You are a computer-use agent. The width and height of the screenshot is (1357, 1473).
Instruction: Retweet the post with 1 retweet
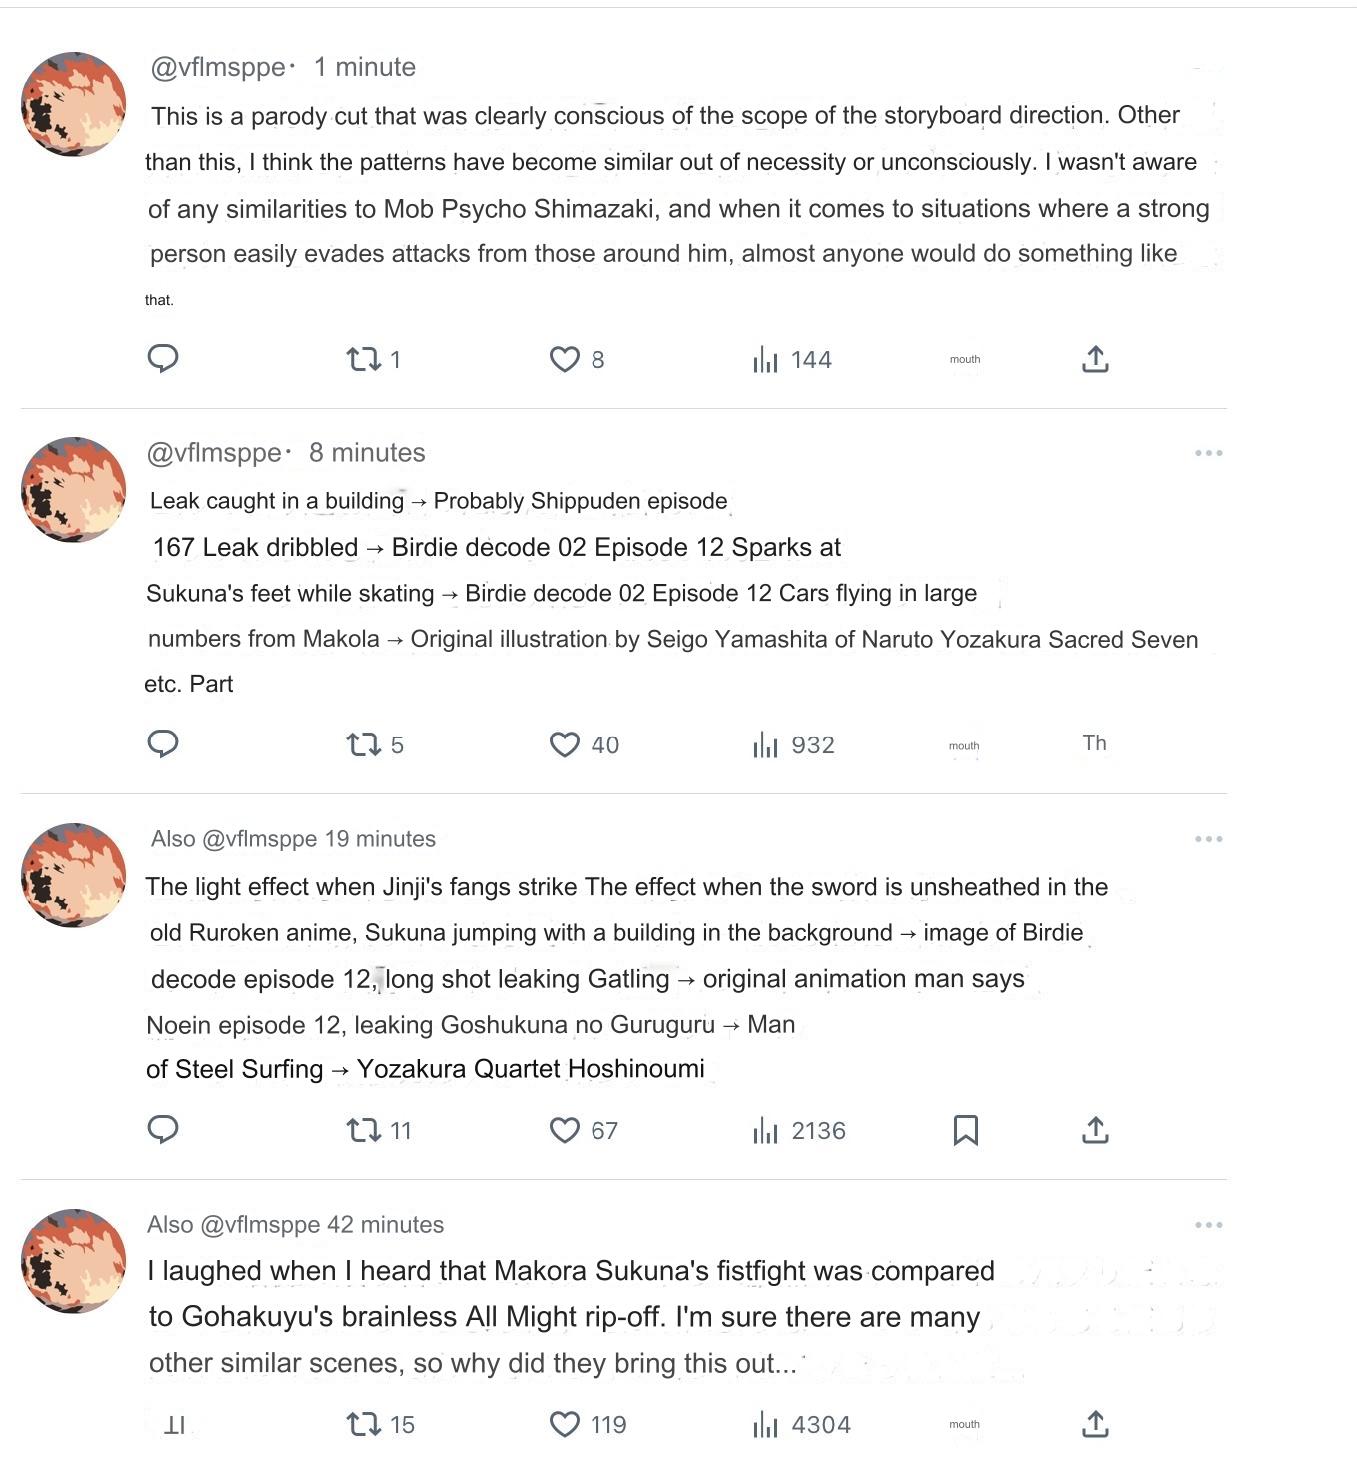364,359
